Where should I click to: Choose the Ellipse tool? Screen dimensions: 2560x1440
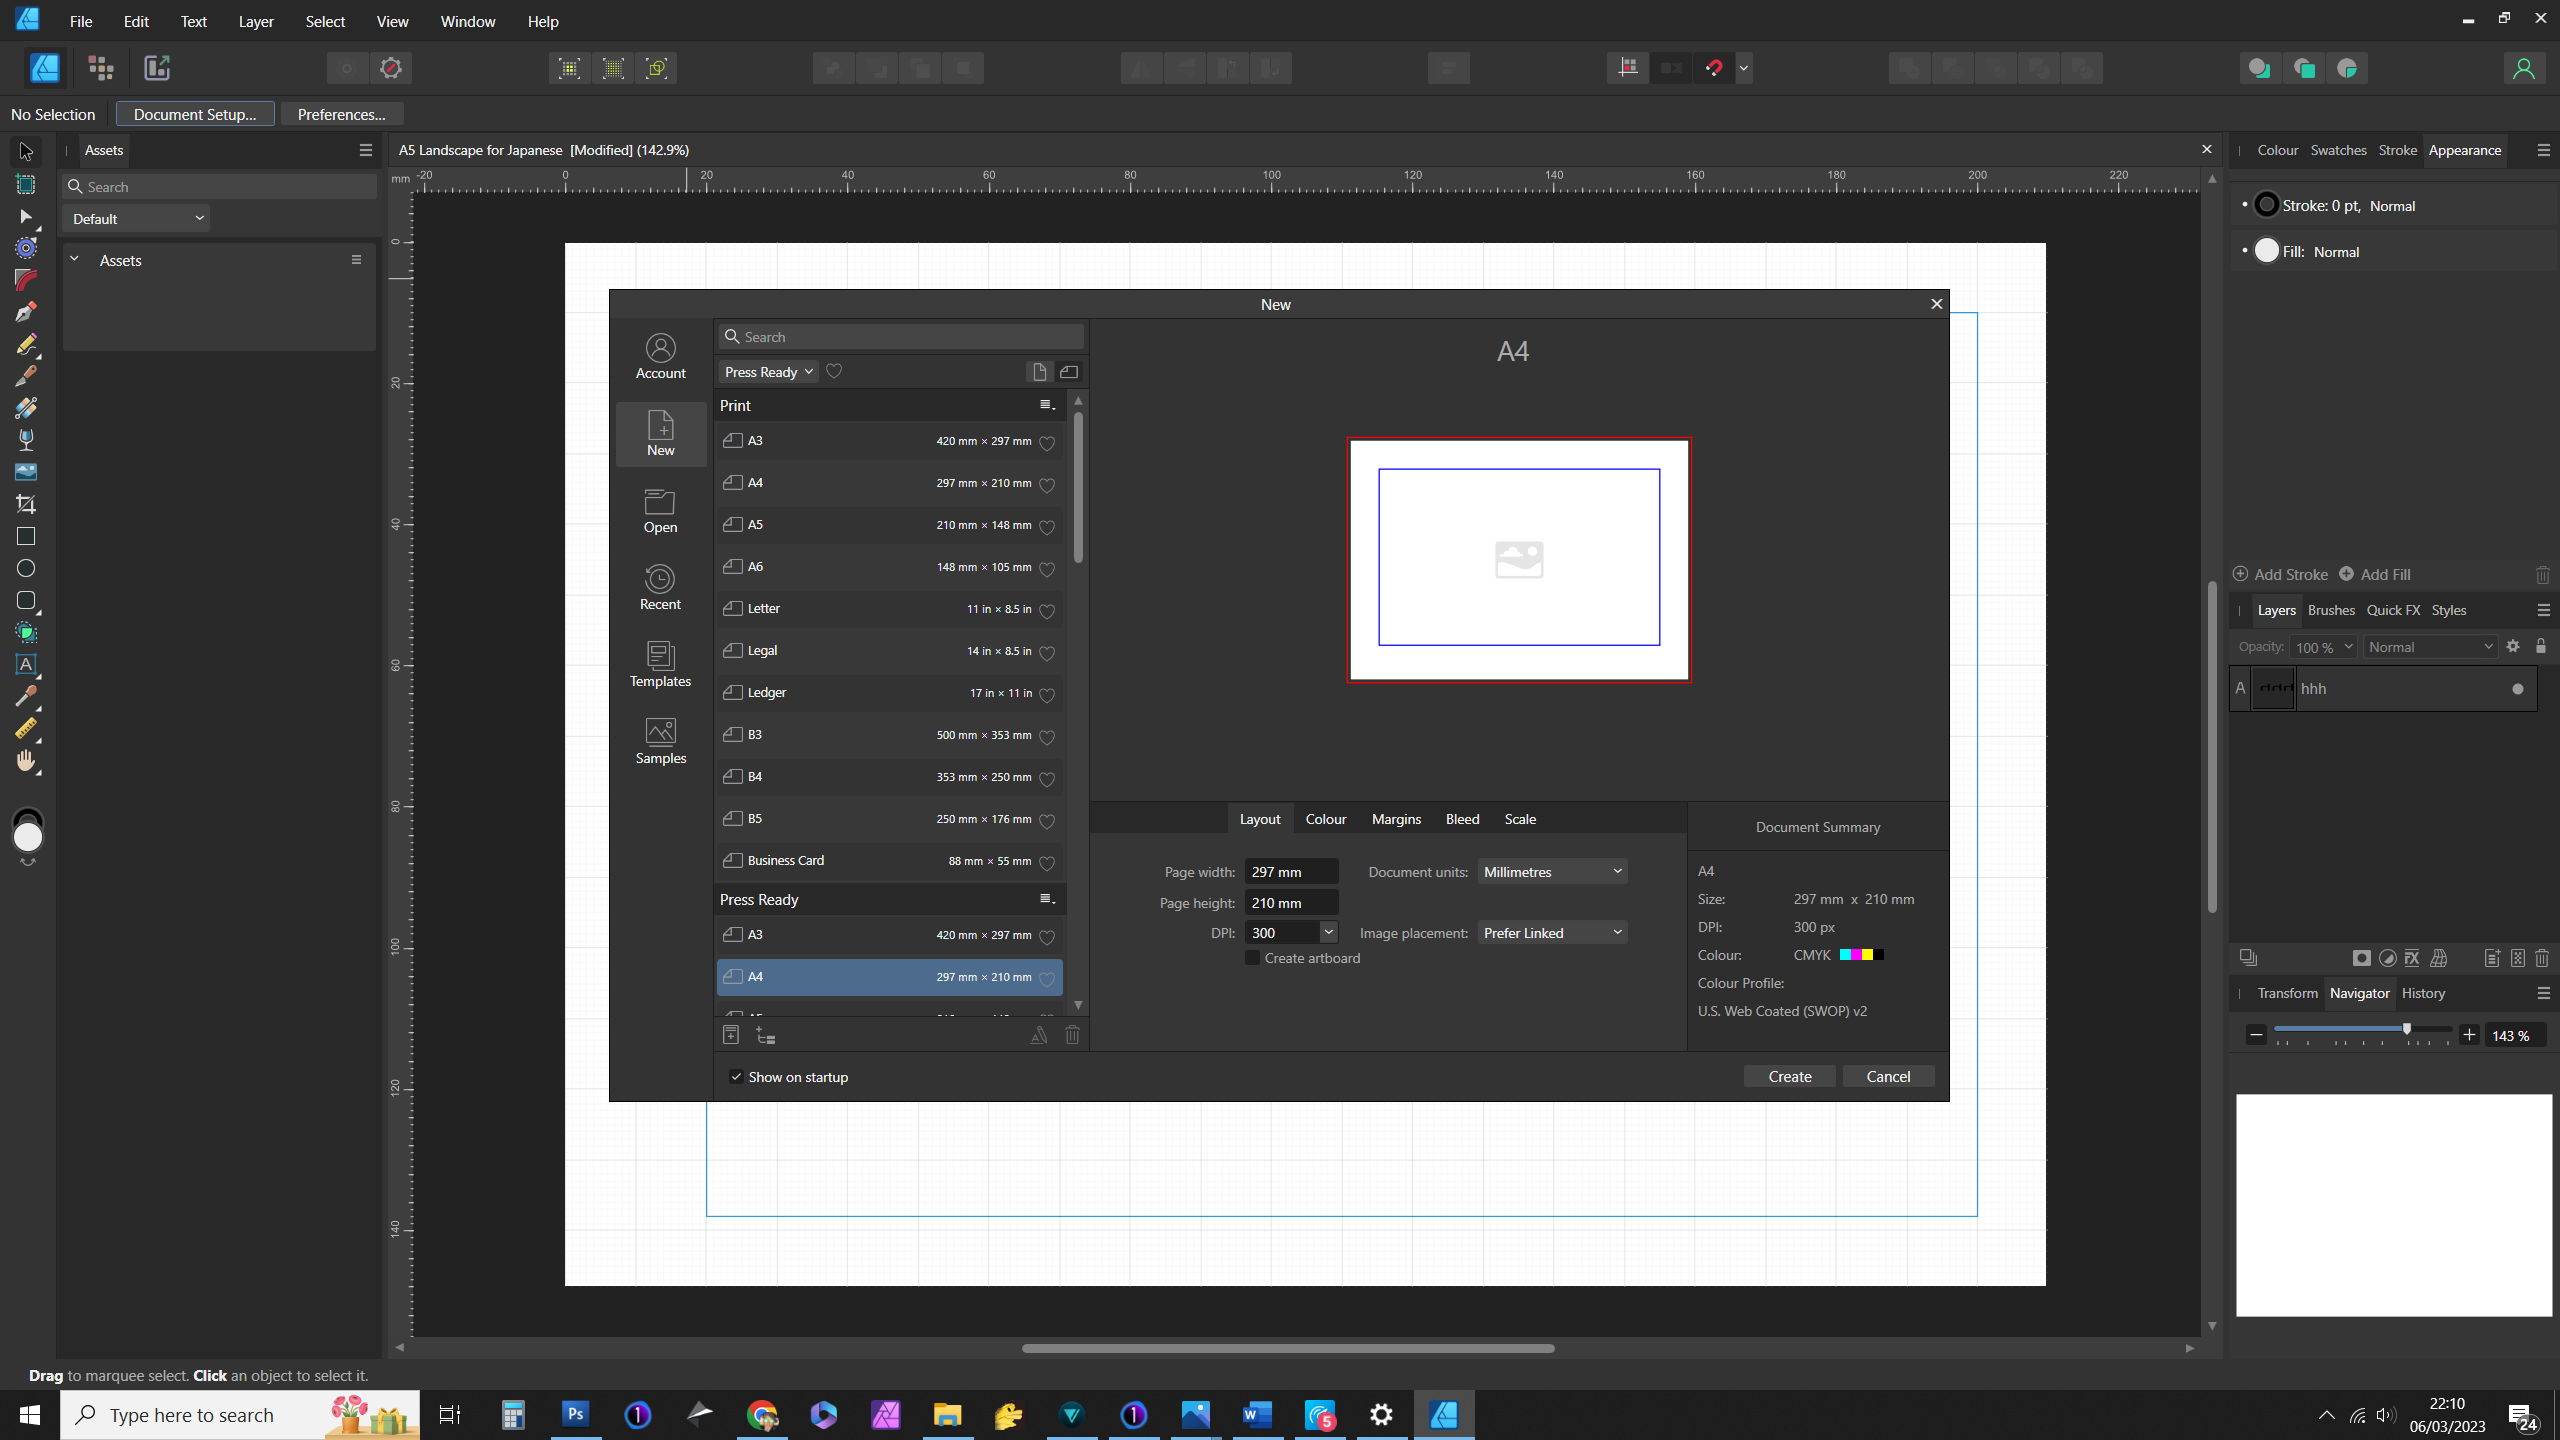click(x=26, y=568)
